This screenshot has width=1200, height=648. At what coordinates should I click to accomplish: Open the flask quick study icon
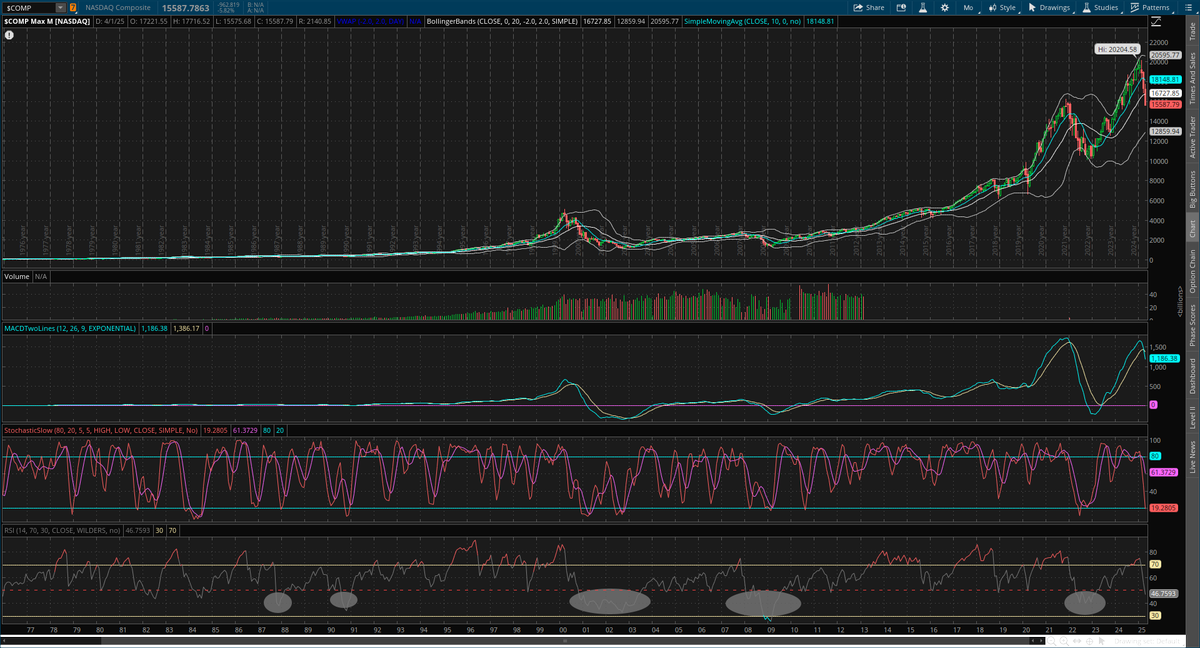(924, 7)
